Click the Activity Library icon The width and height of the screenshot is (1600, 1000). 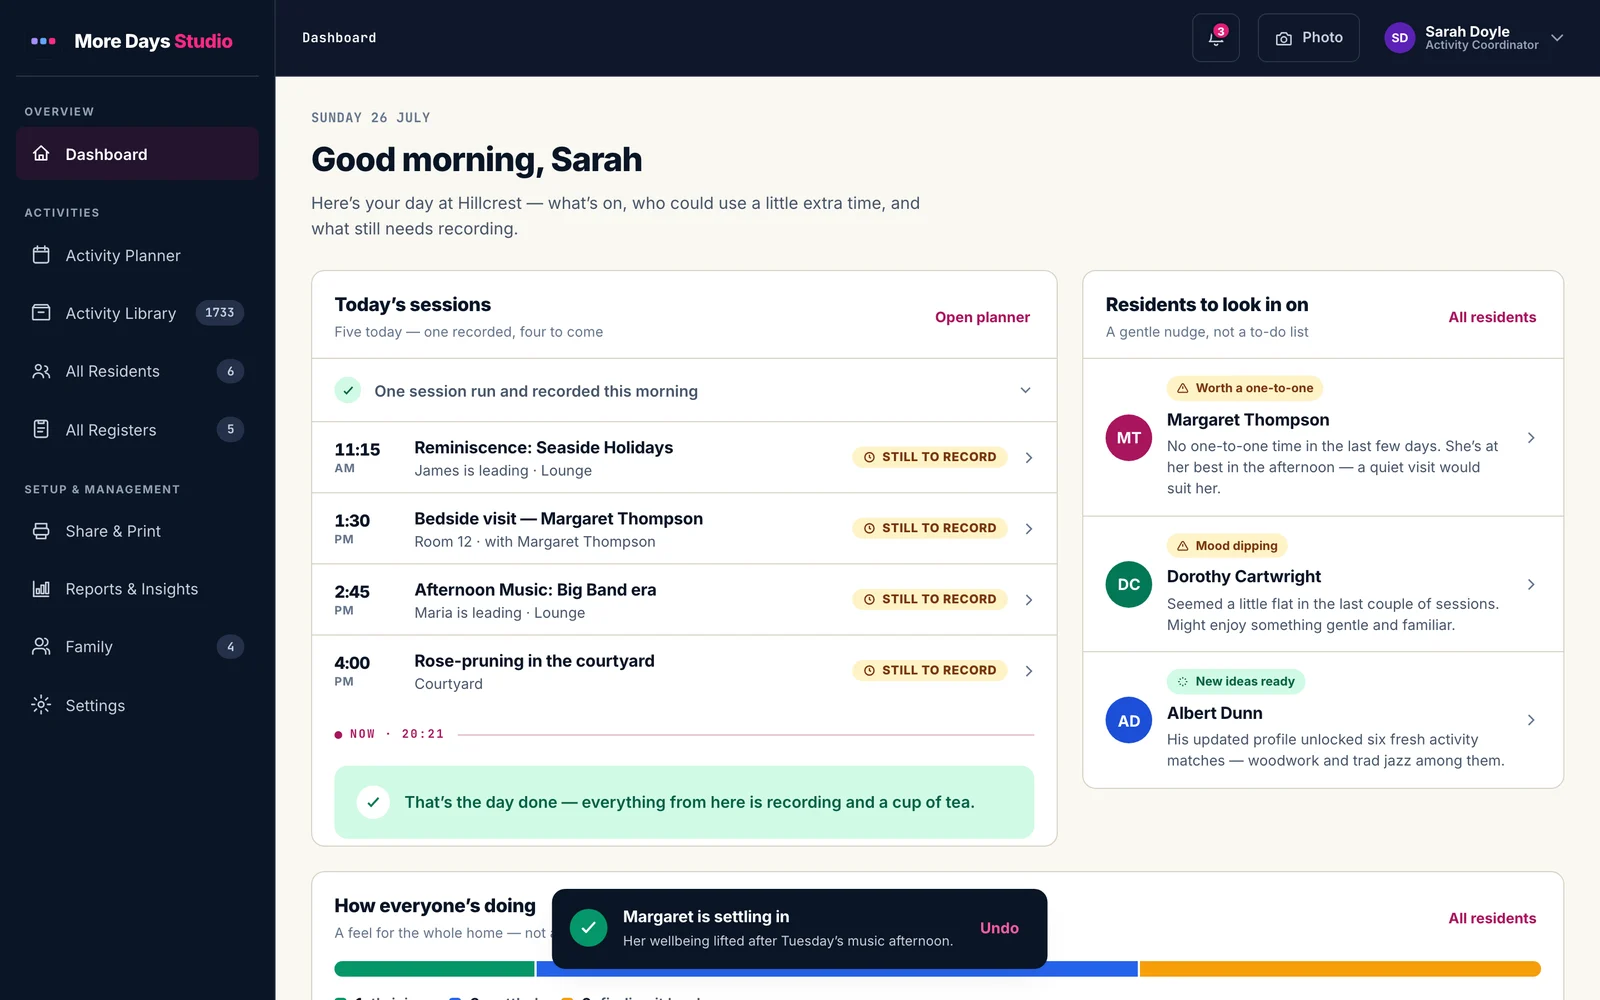41,313
